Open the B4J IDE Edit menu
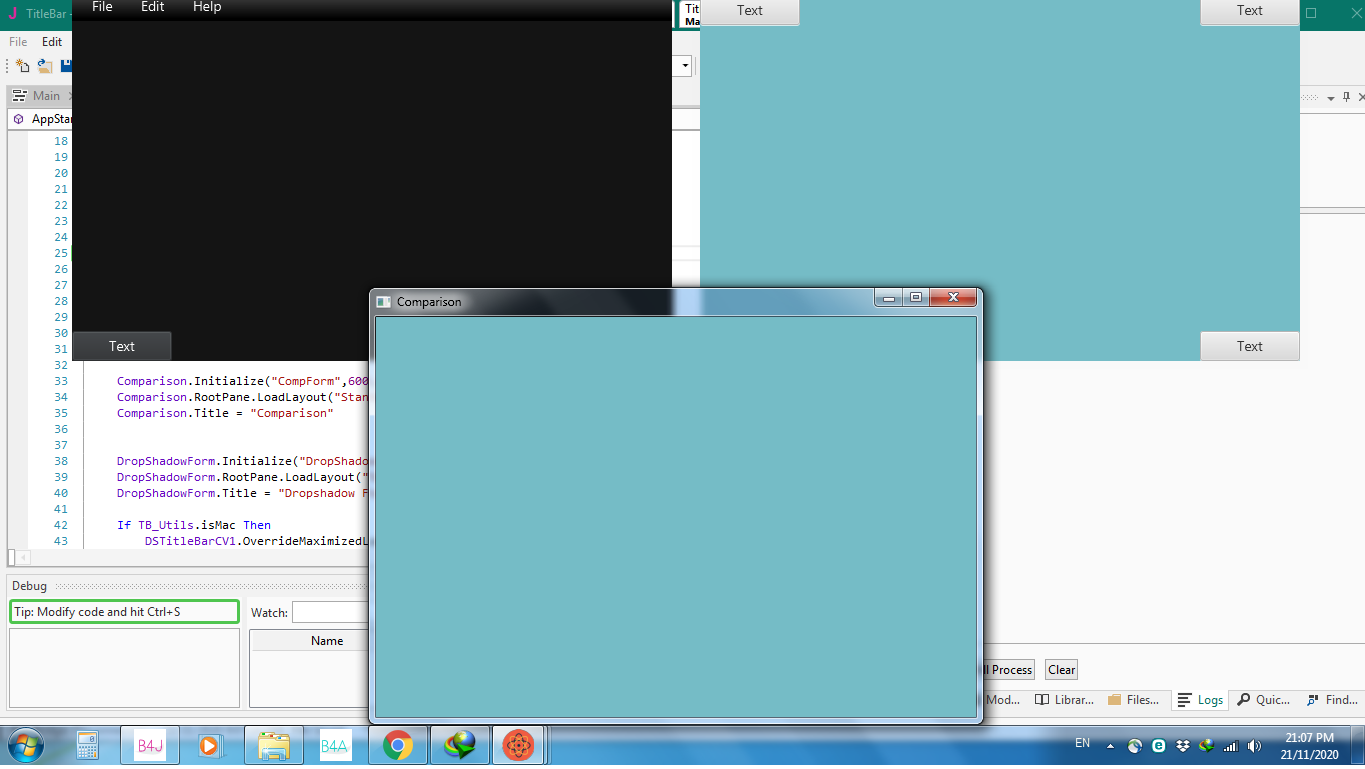1365x769 pixels. (x=52, y=42)
